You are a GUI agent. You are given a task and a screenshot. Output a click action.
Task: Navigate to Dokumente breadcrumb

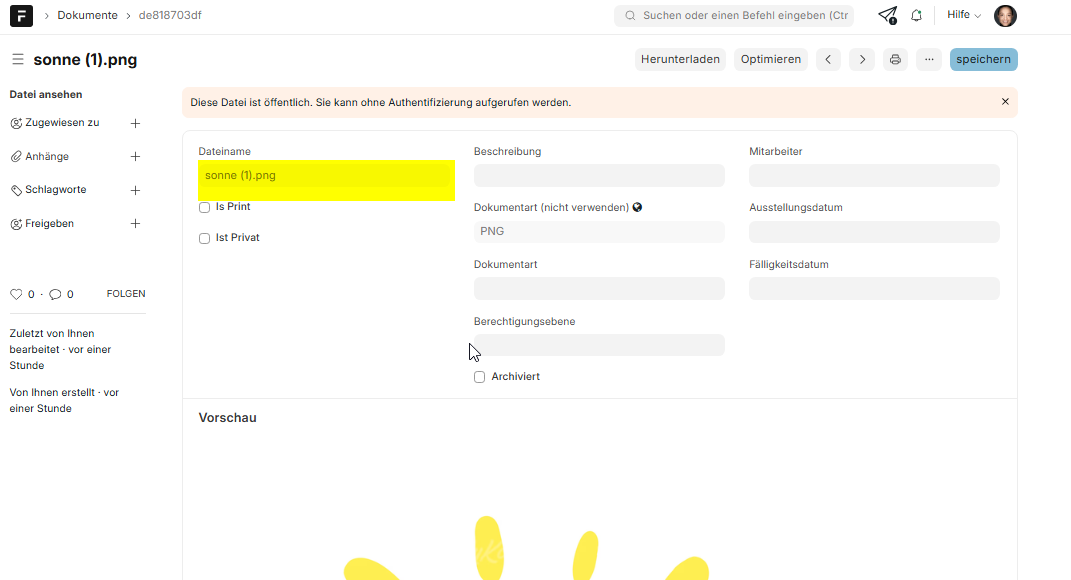pyautogui.click(x=87, y=16)
